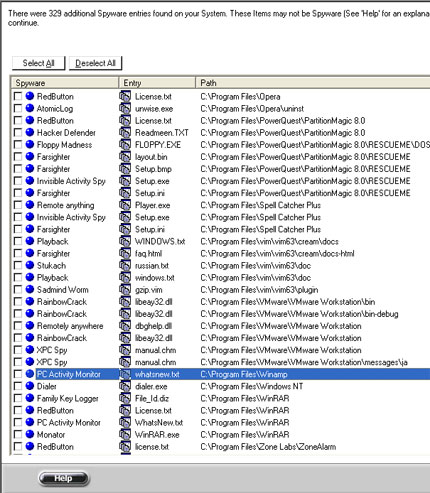Check the Remote anything row checkbox

(18, 205)
